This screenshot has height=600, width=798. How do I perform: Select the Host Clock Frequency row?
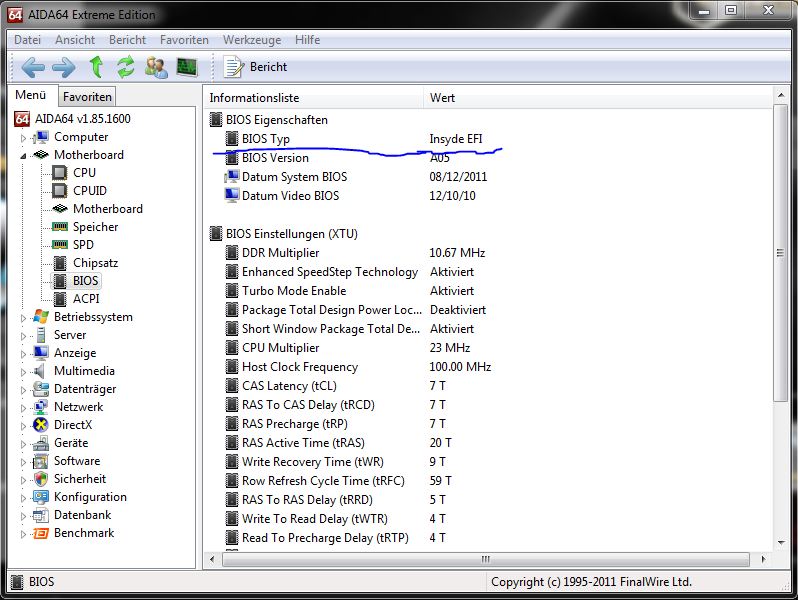click(489, 367)
